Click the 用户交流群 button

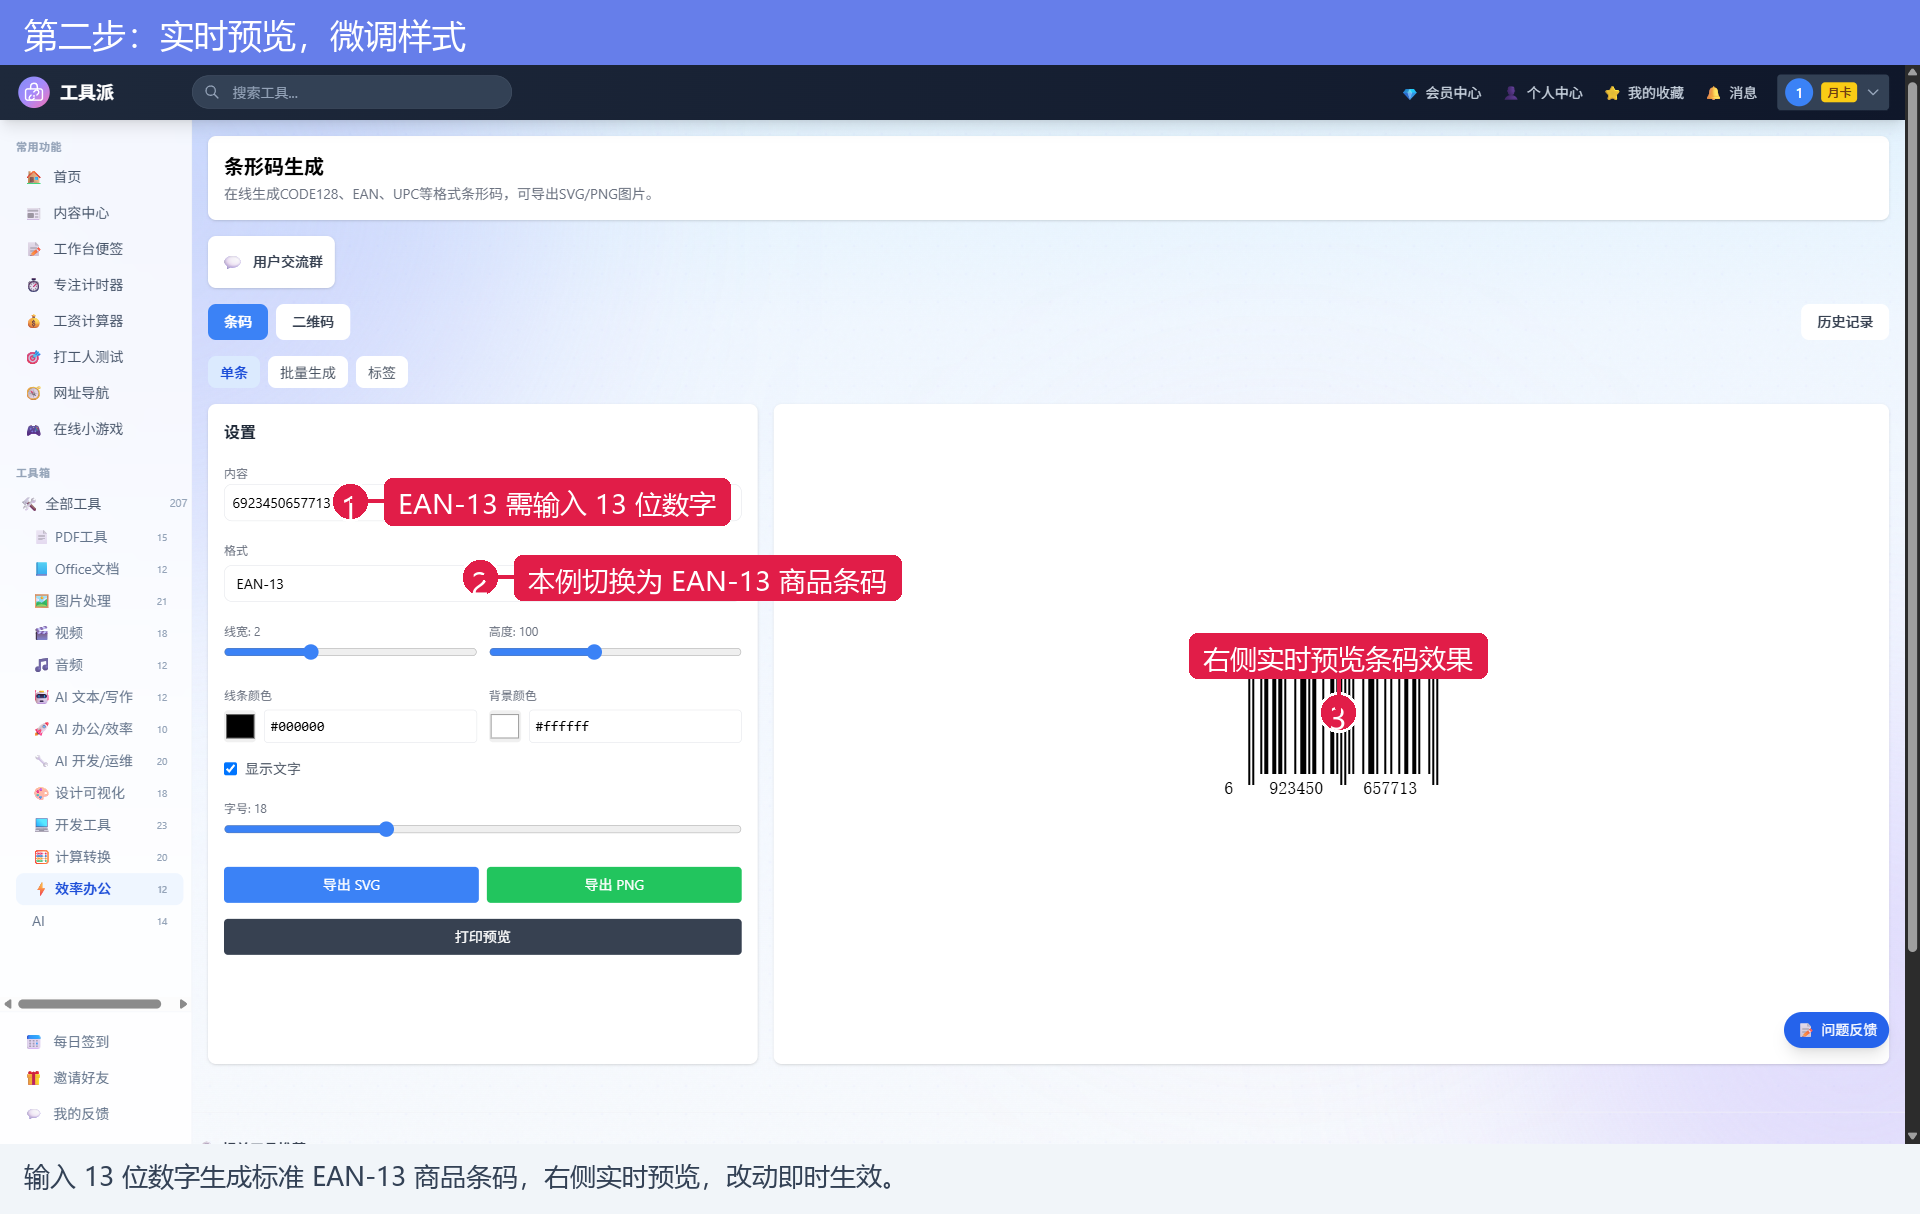272,262
